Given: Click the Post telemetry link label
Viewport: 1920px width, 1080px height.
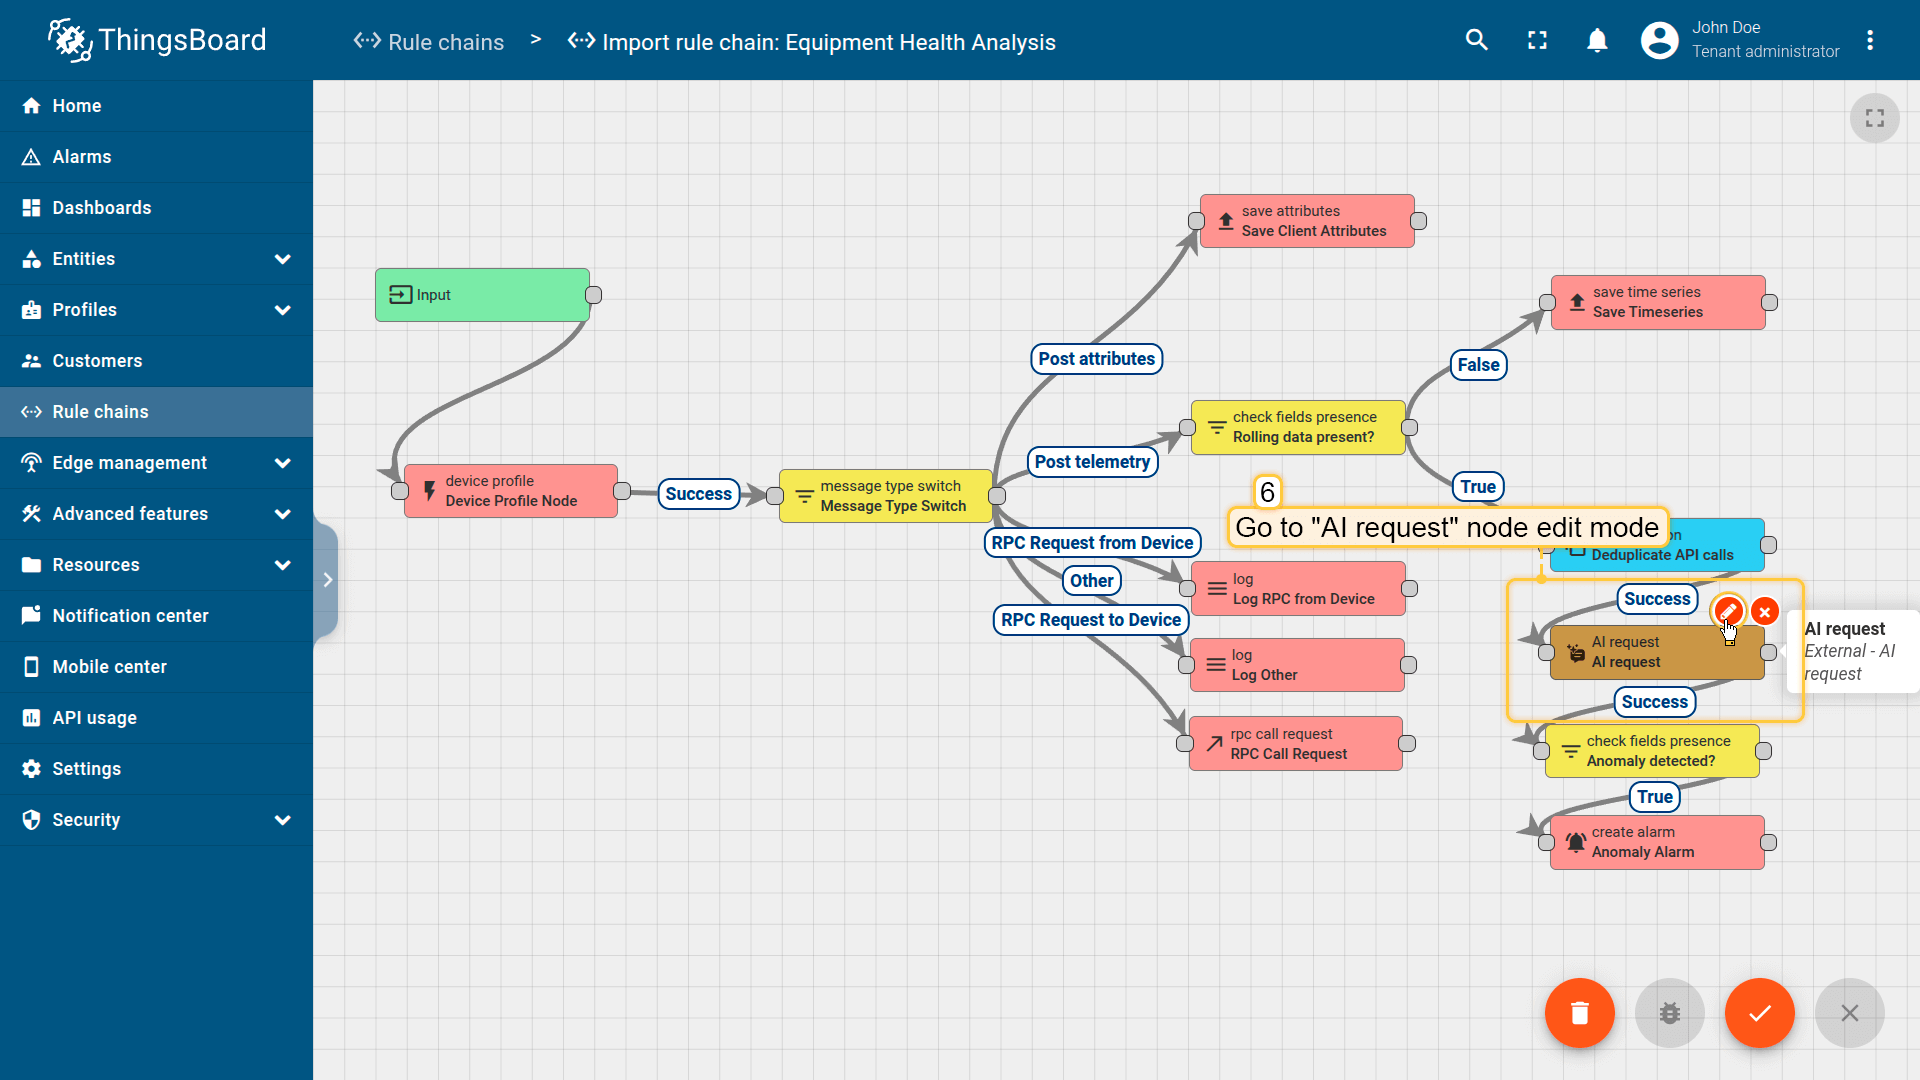Looking at the screenshot, I should (1092, 462).
